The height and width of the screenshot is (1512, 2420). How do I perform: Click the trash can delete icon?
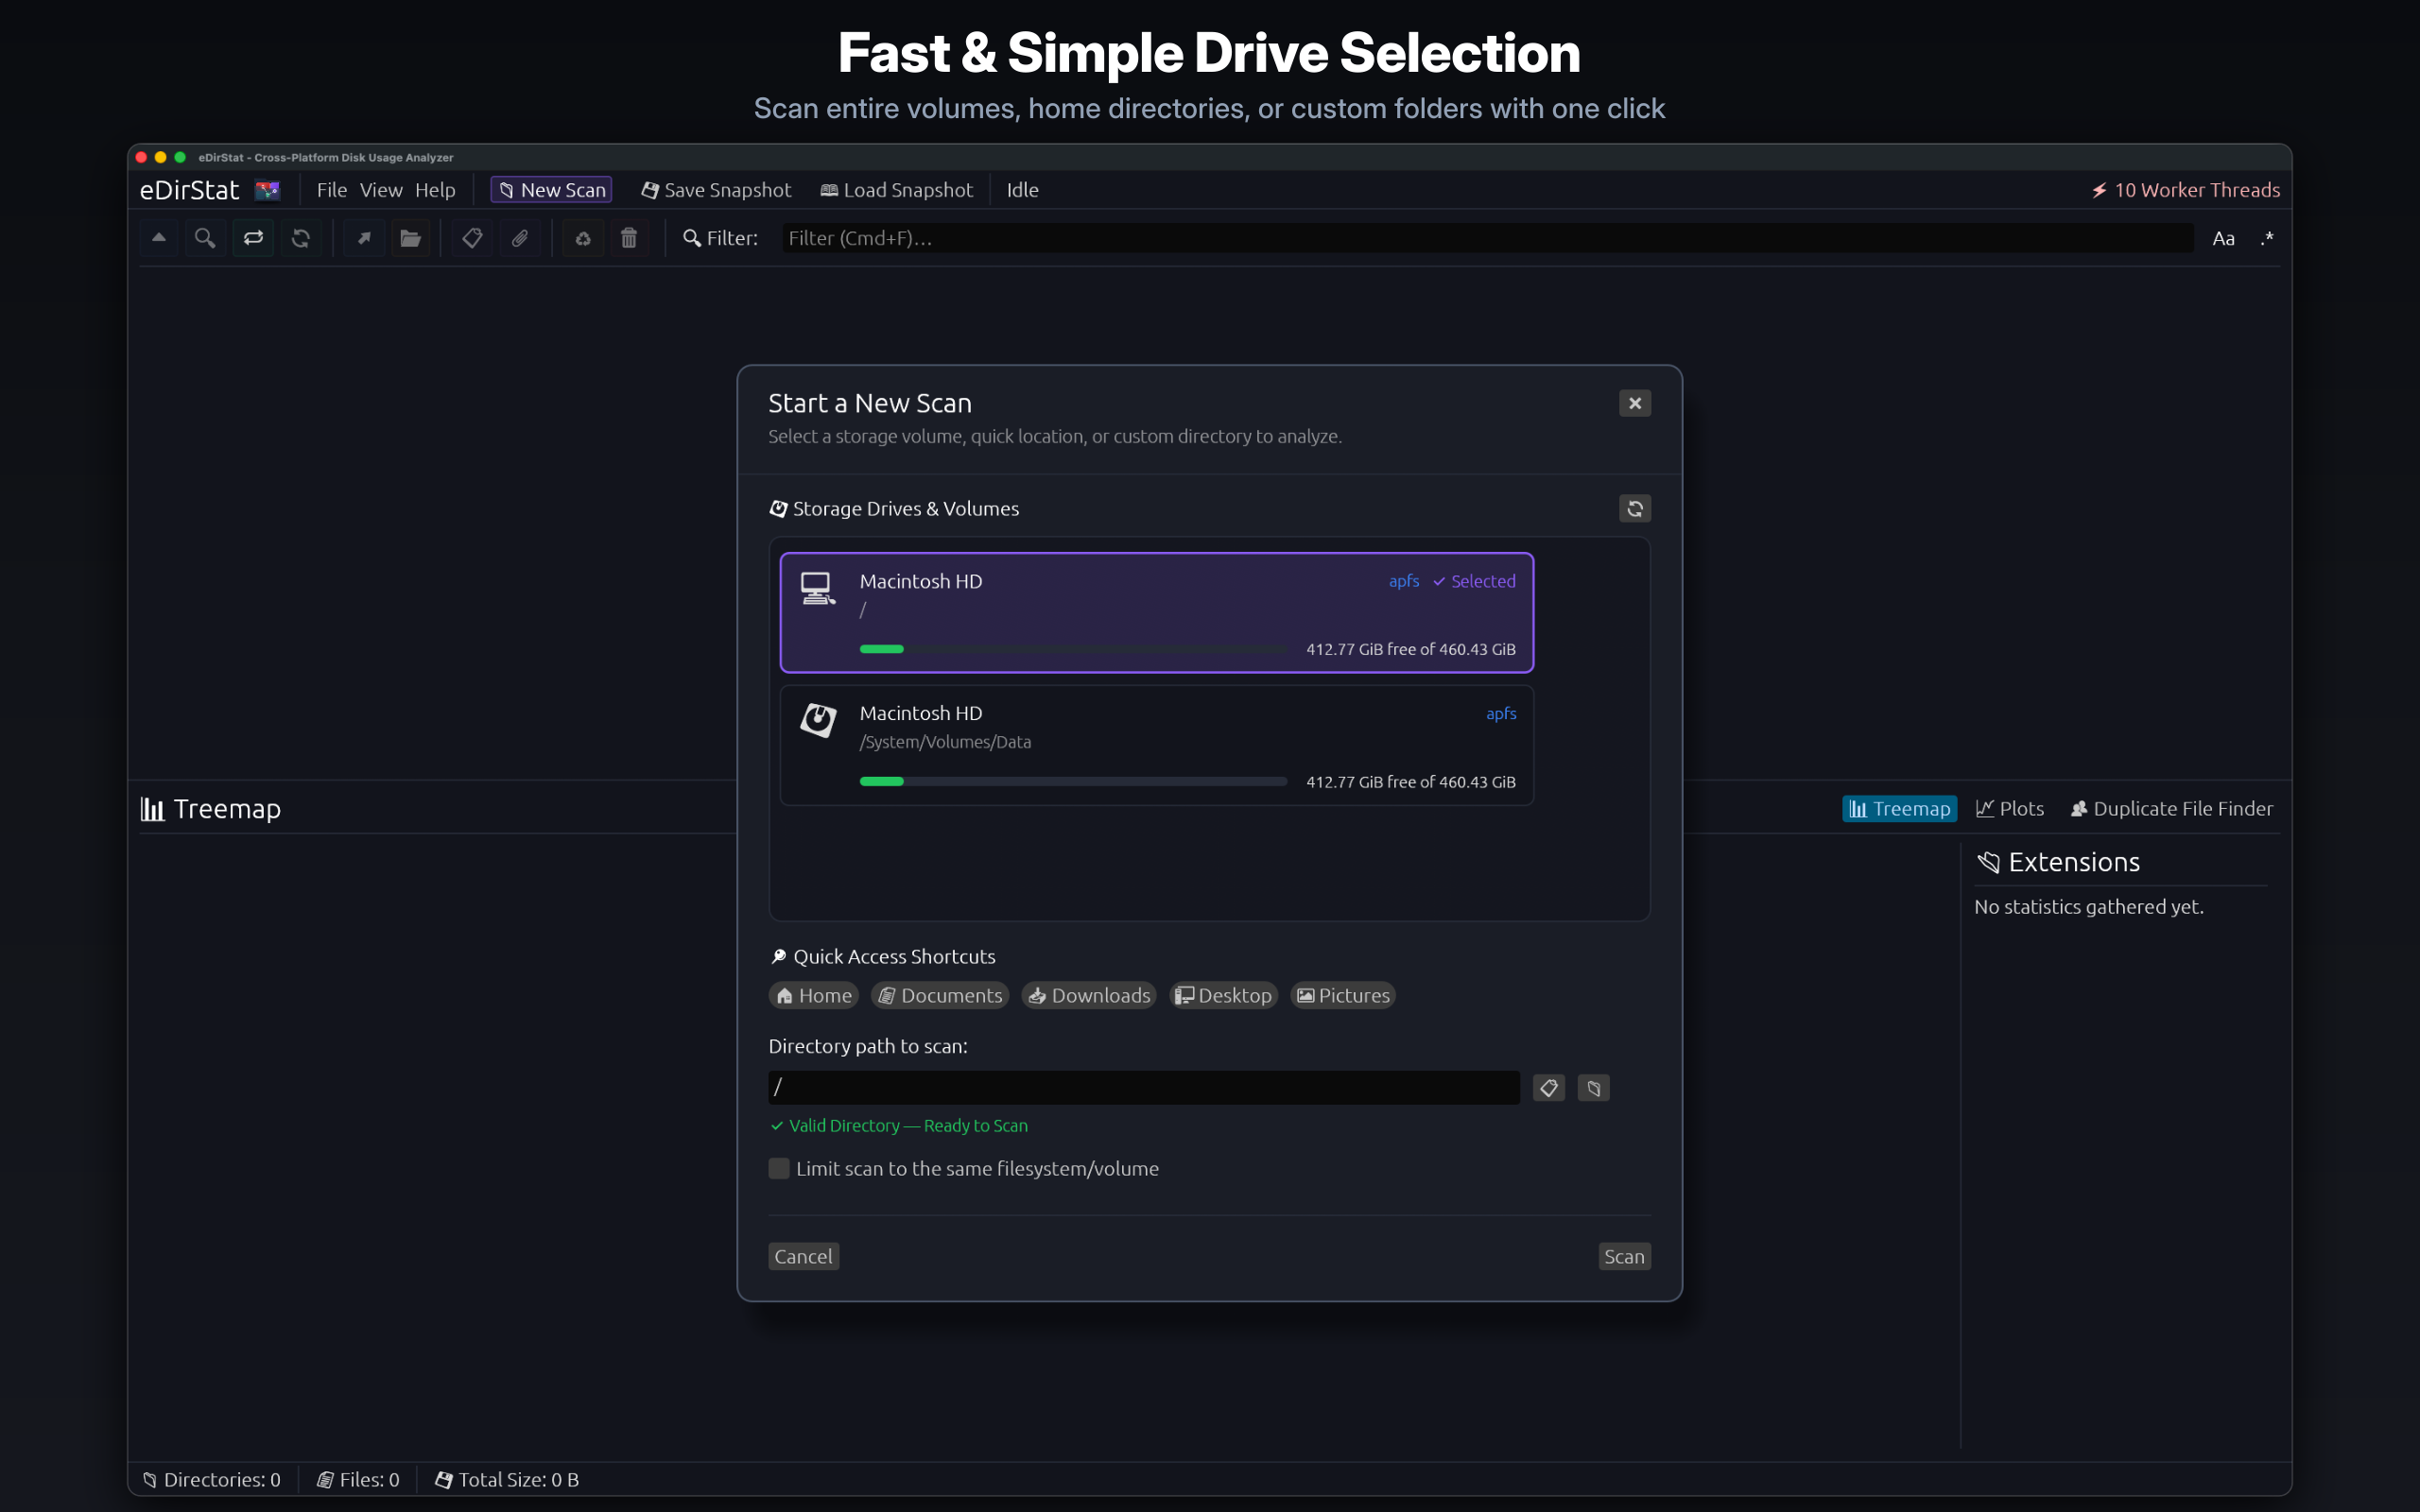coord(629,238)
